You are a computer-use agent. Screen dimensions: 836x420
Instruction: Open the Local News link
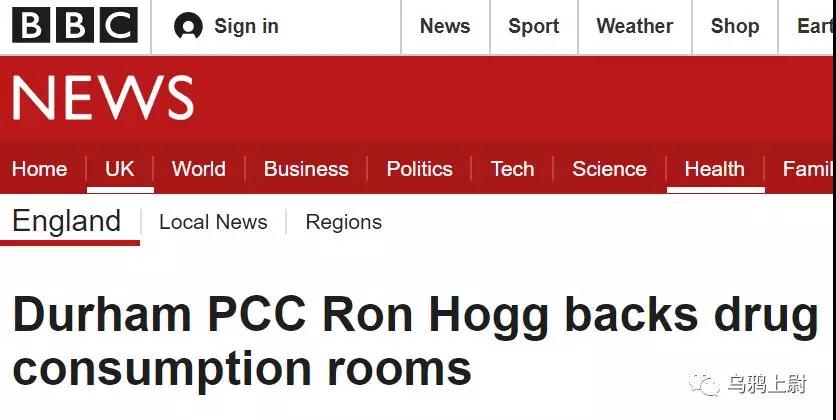213,222
